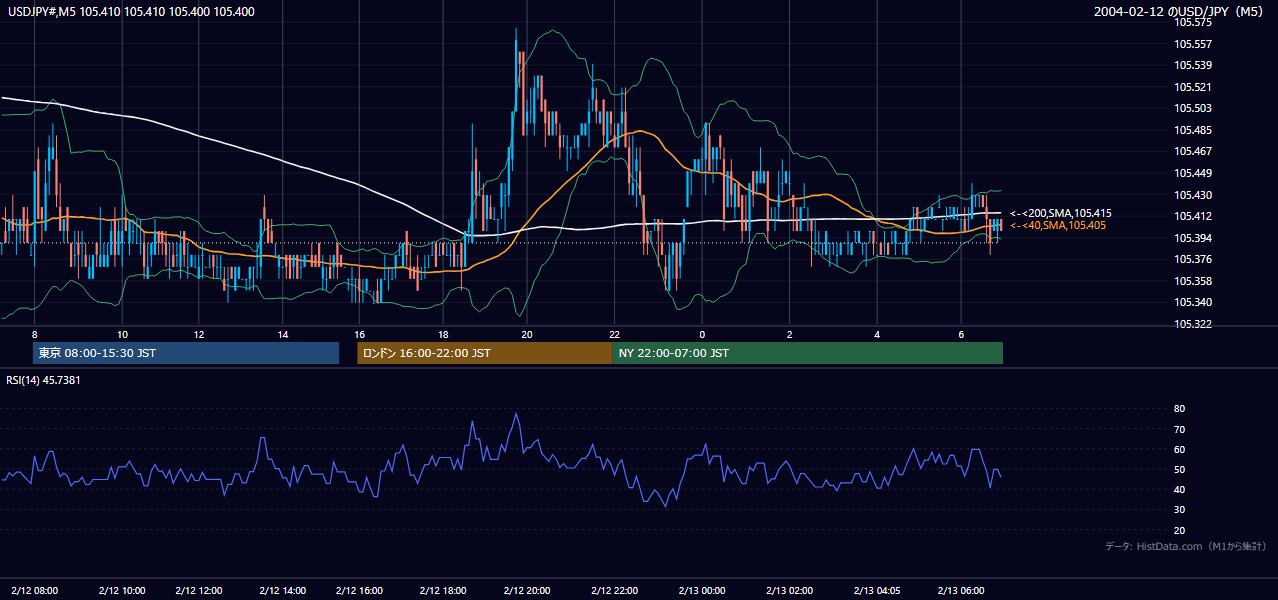1278x600 pixels.
Task: Click the 40 SMA 105.405 label
Action: [1058, 225]
